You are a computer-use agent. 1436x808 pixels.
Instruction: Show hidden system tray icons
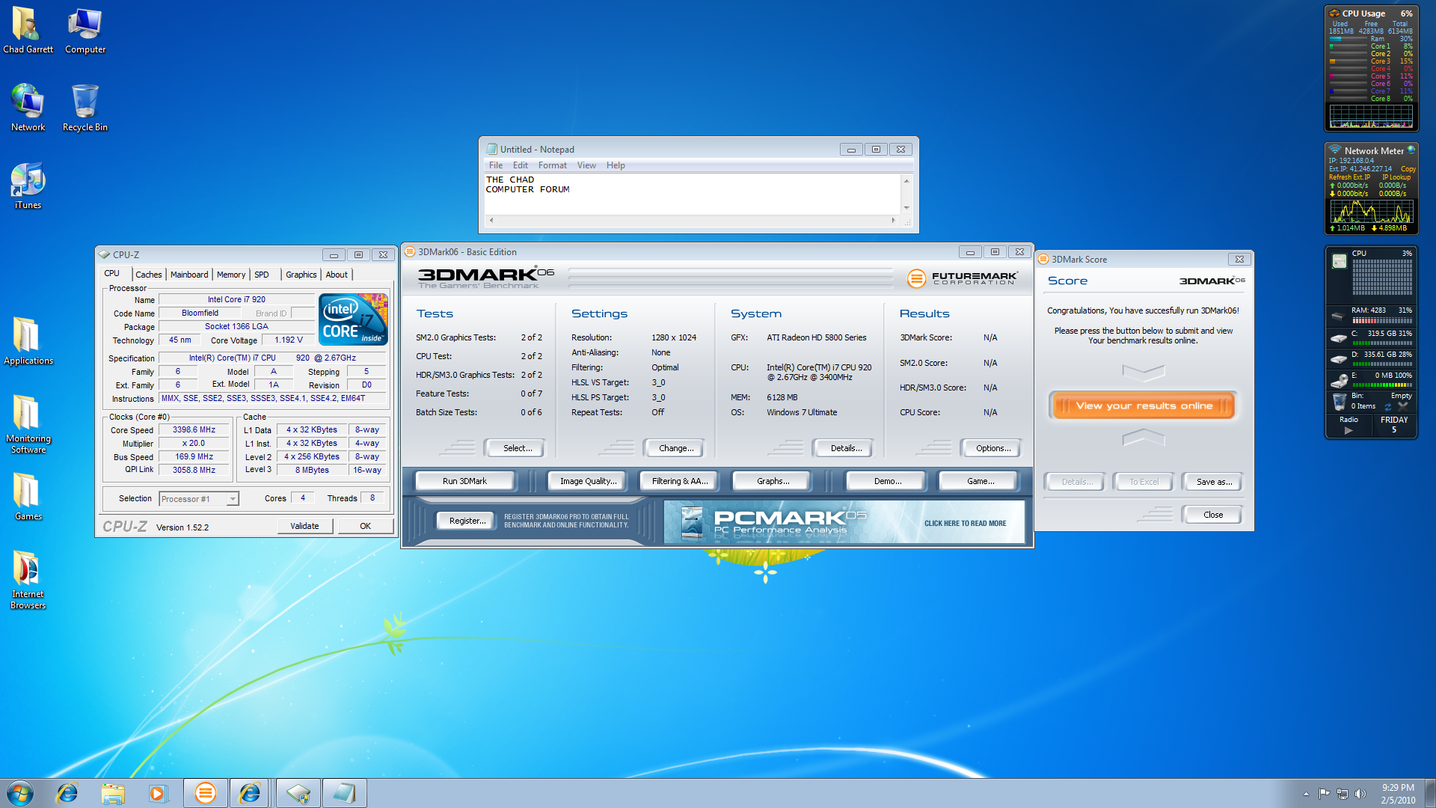[1306, 794]
